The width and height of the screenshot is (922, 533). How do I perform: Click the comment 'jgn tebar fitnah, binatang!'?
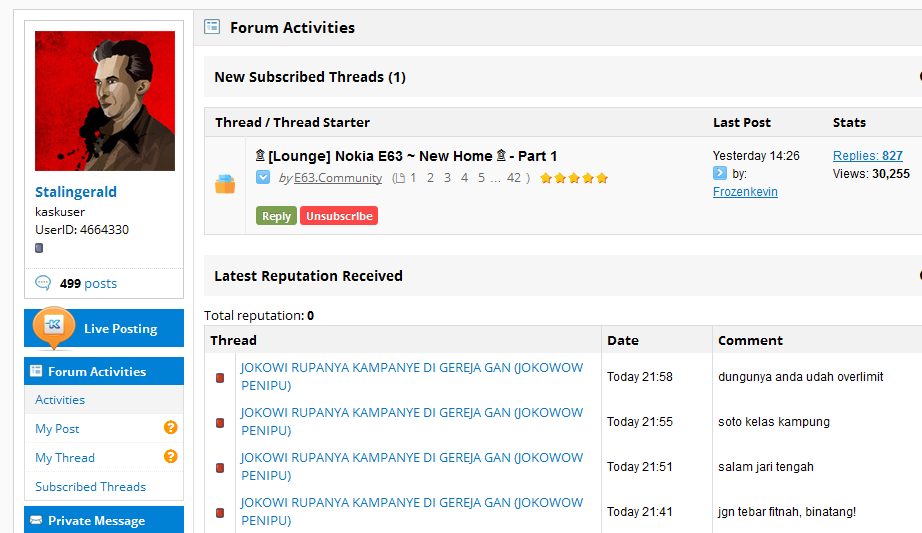787,512
